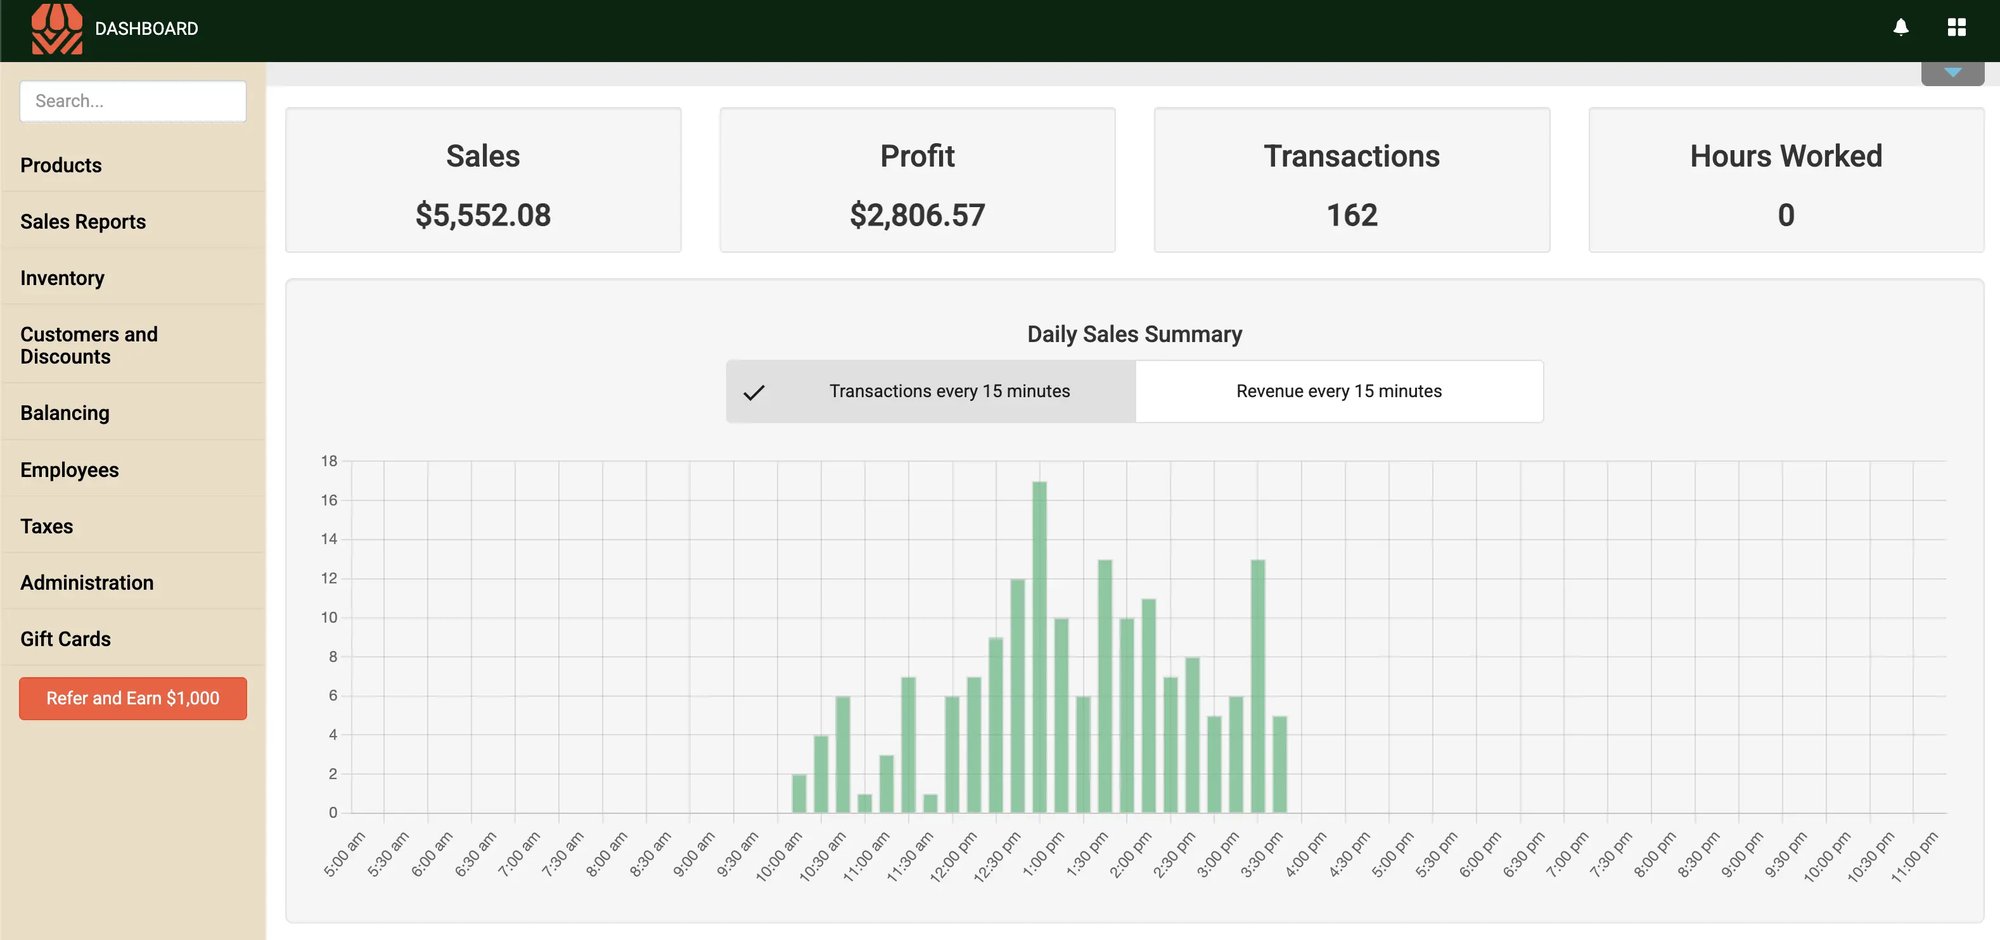Switch to Revenue every 15 minutes
The height and width of the screenshot is (940, 2000).
(x=1338, y=391)
